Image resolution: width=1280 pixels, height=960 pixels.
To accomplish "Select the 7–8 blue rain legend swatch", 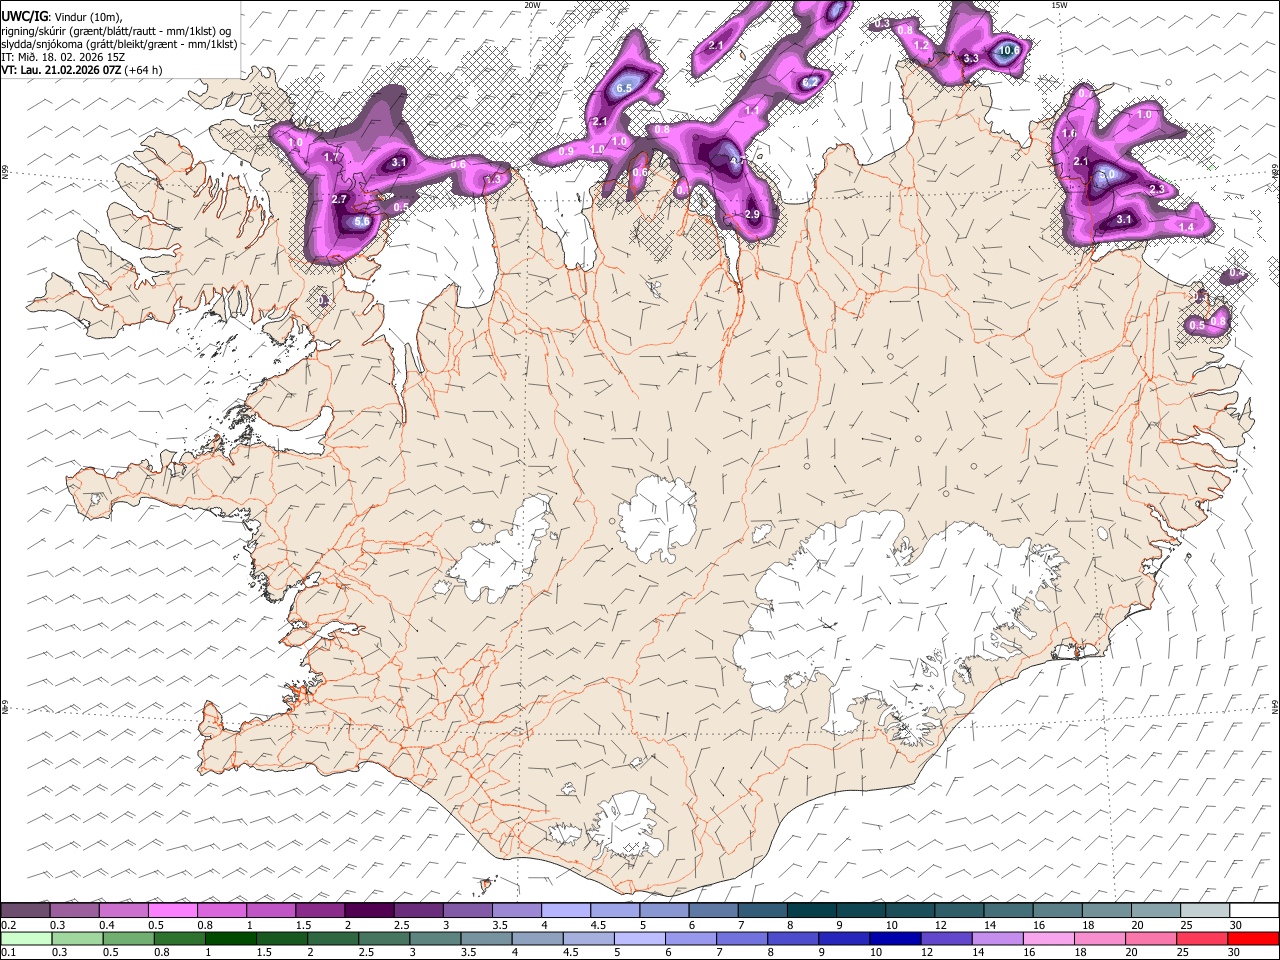I will coord(742,938).
